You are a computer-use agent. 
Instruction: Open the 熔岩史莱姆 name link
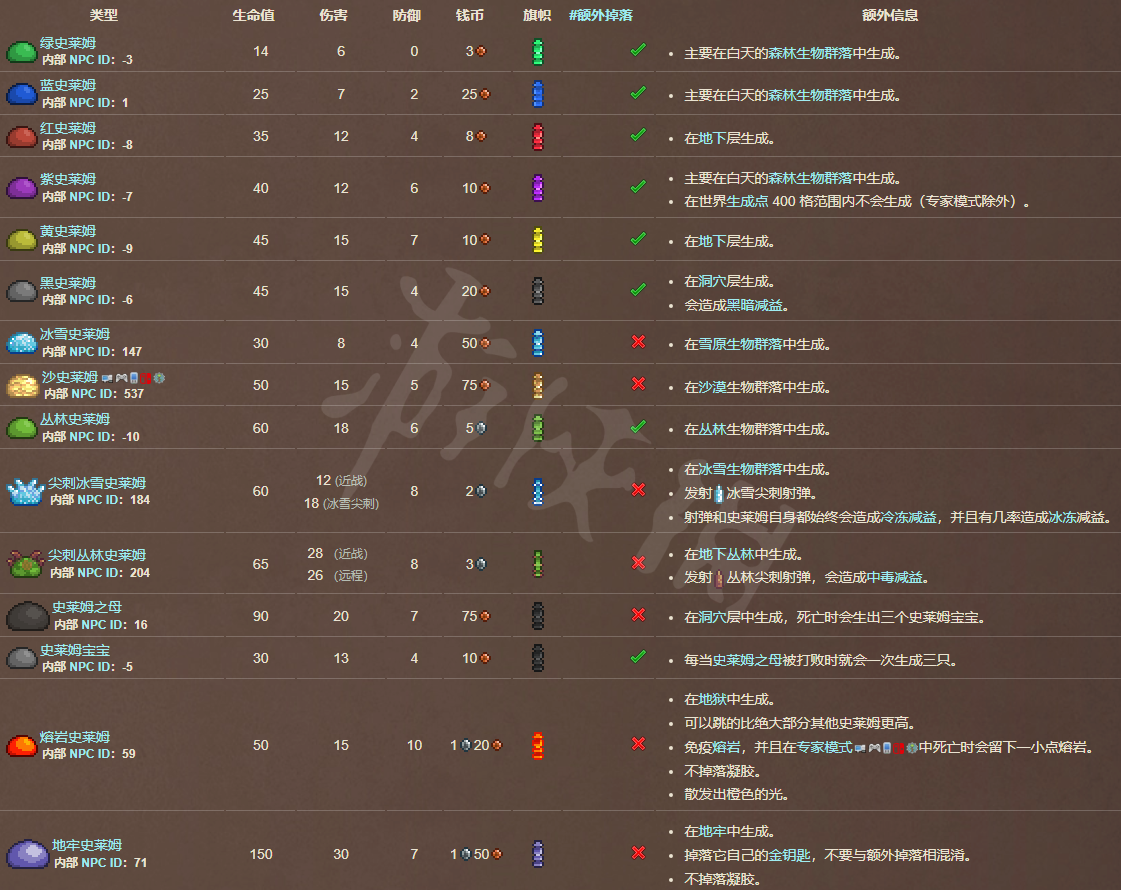pos(75,737)
